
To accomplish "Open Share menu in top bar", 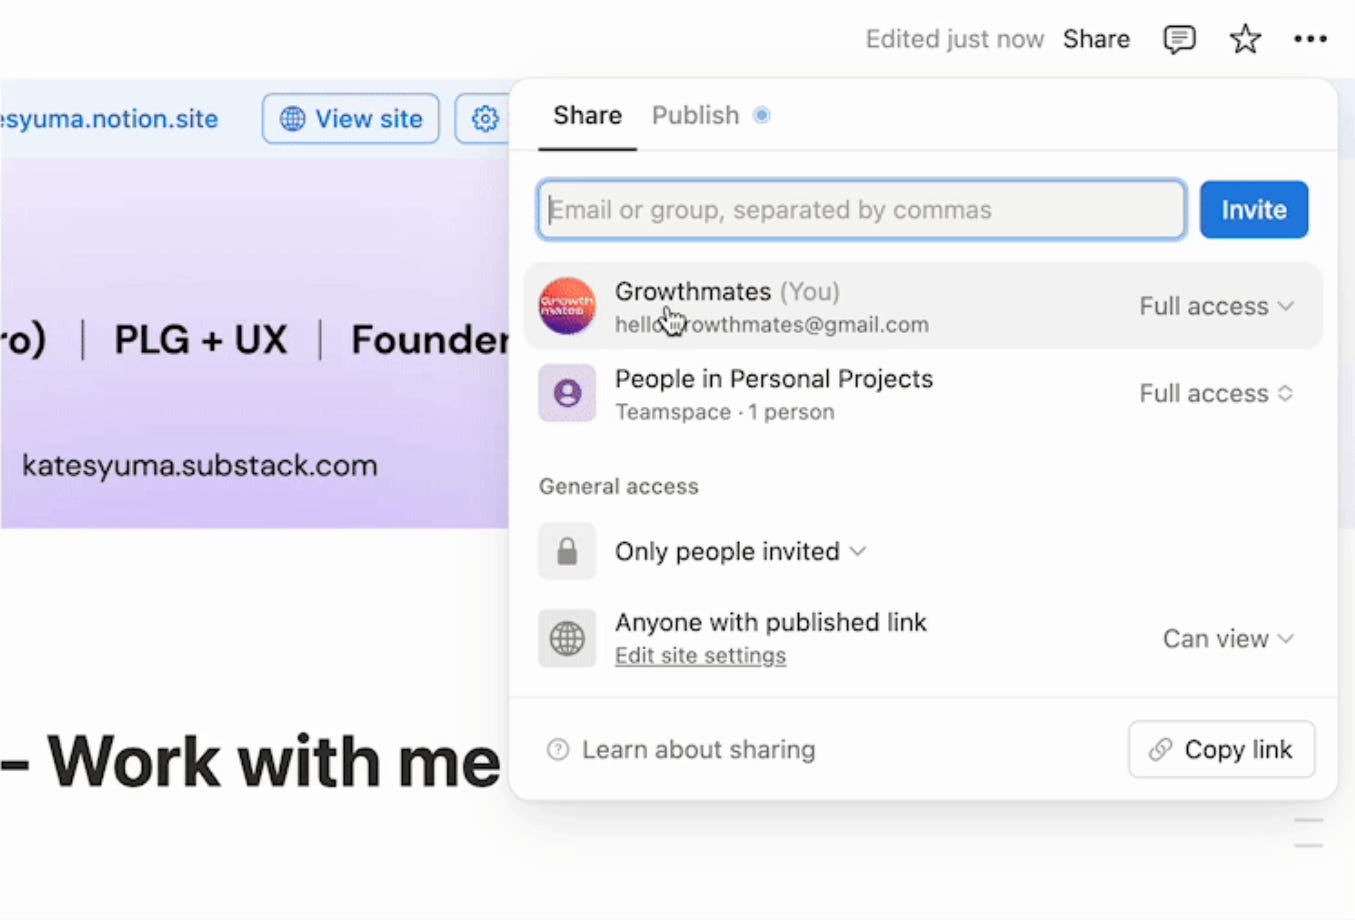I will 1096,39.
